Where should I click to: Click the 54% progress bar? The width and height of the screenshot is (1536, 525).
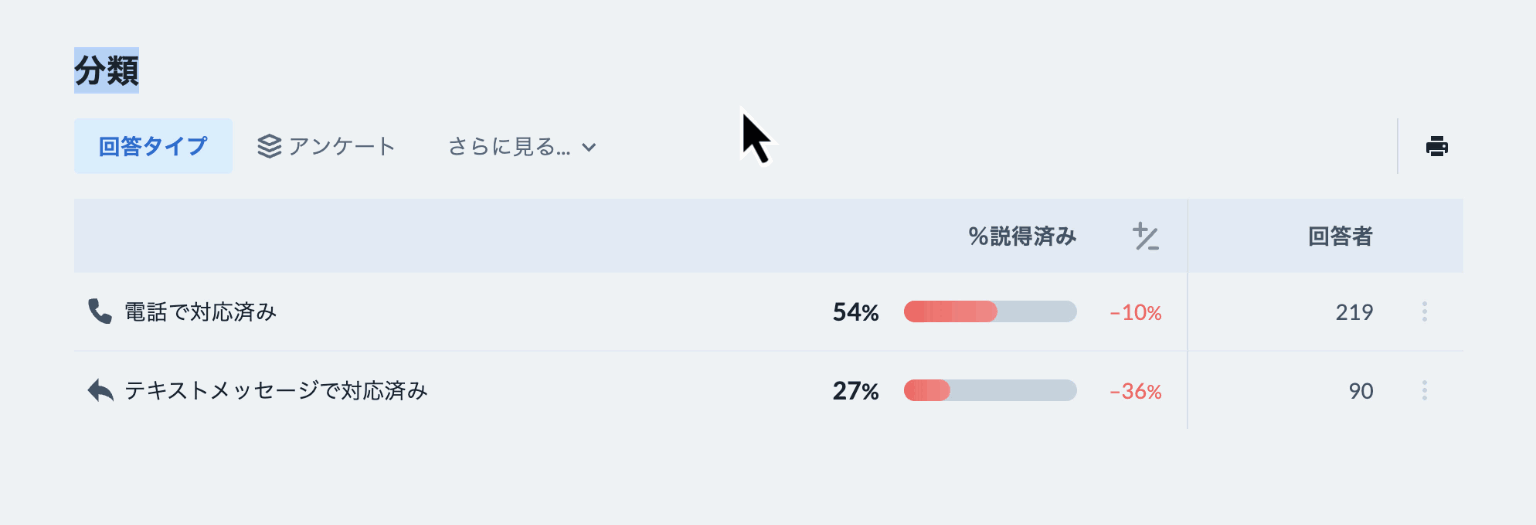point(990,312)
